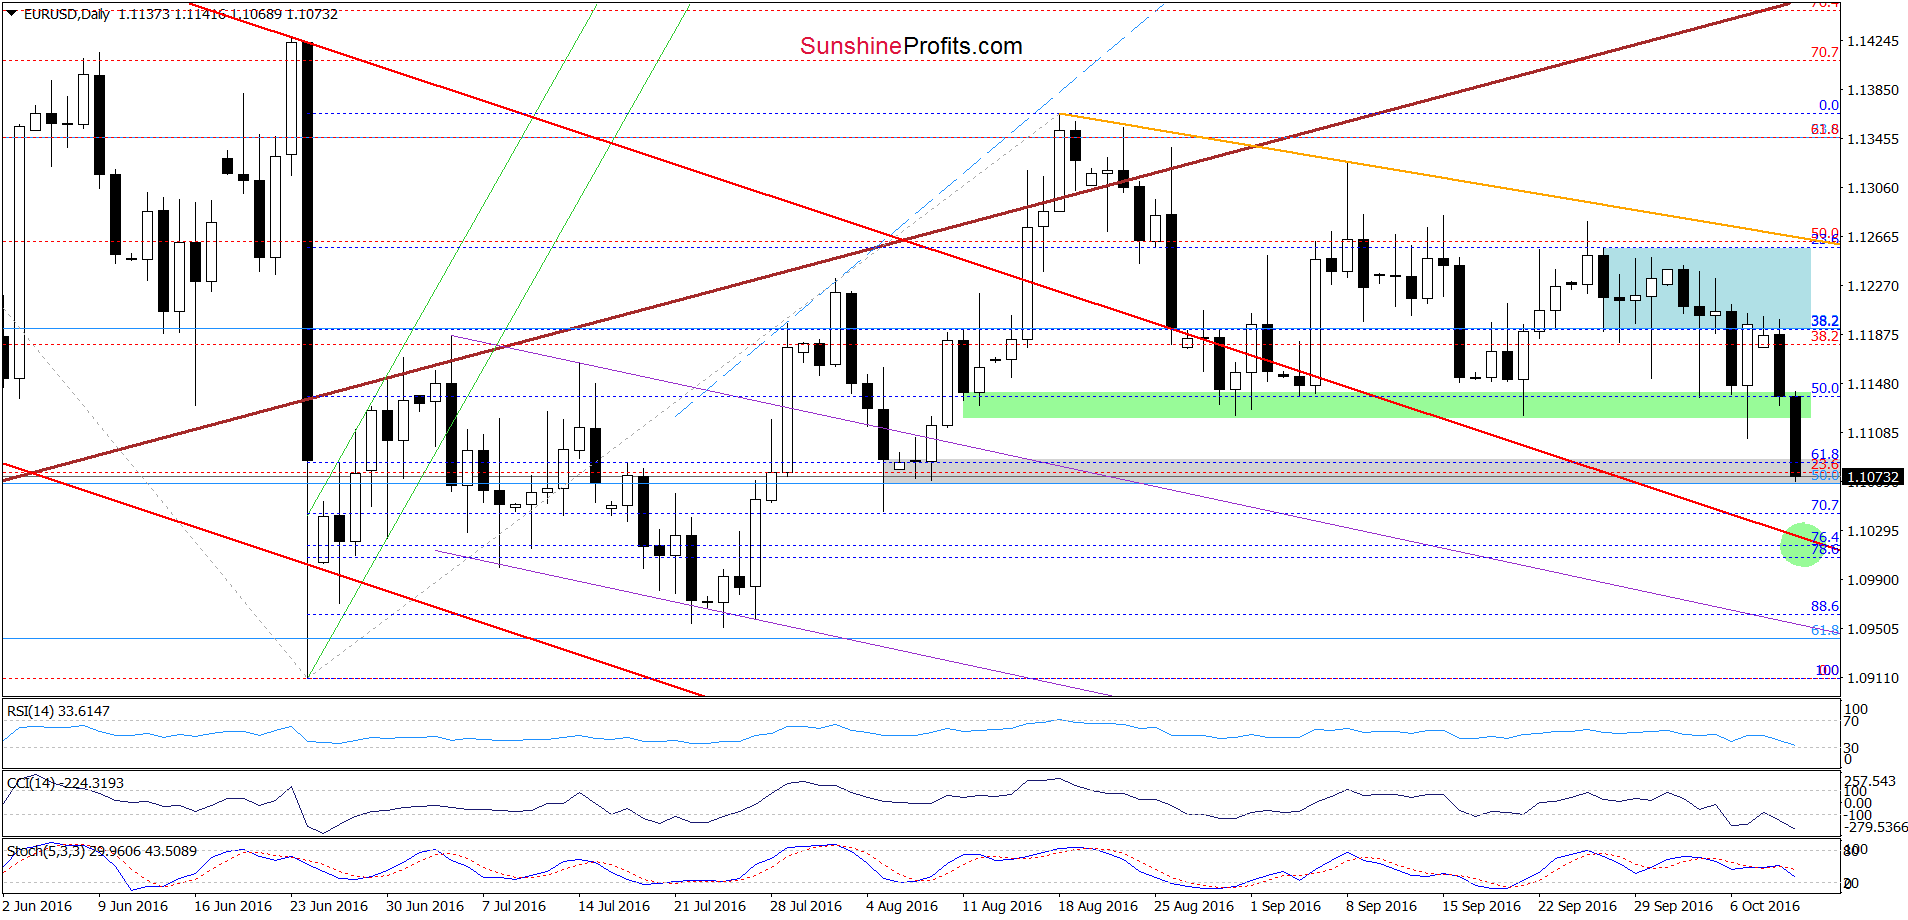This screenshot has width=1908, height=920.
Task: Click the 28 Jul 2016 date label
Action: (806, 906)
